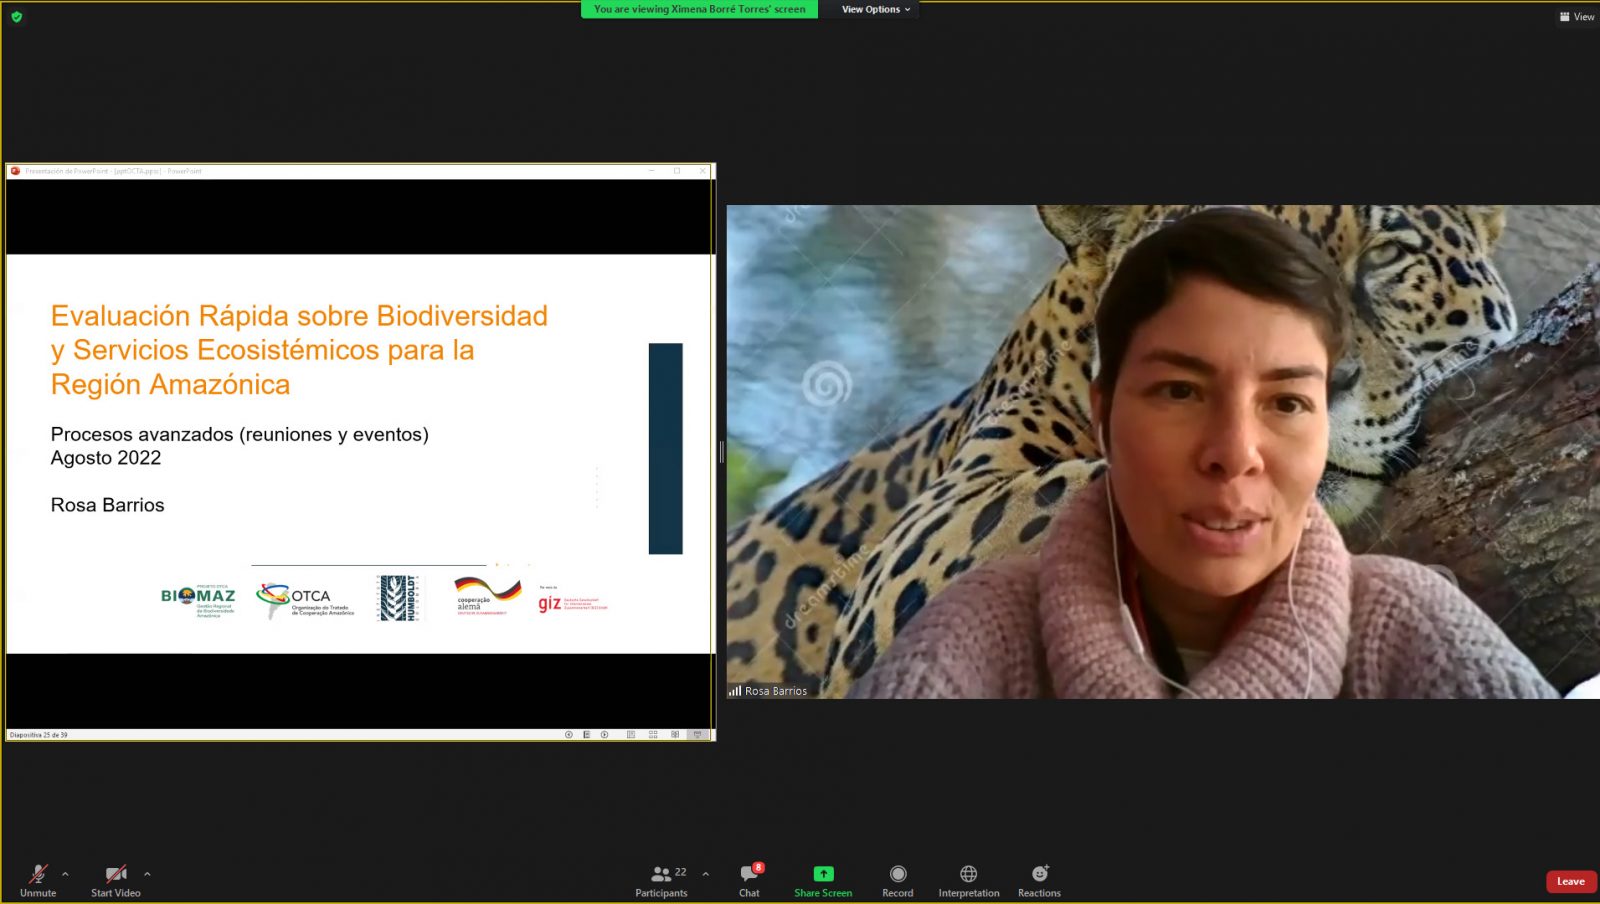
Task: Leave the meeting
Action: (x=1570, y=881)
